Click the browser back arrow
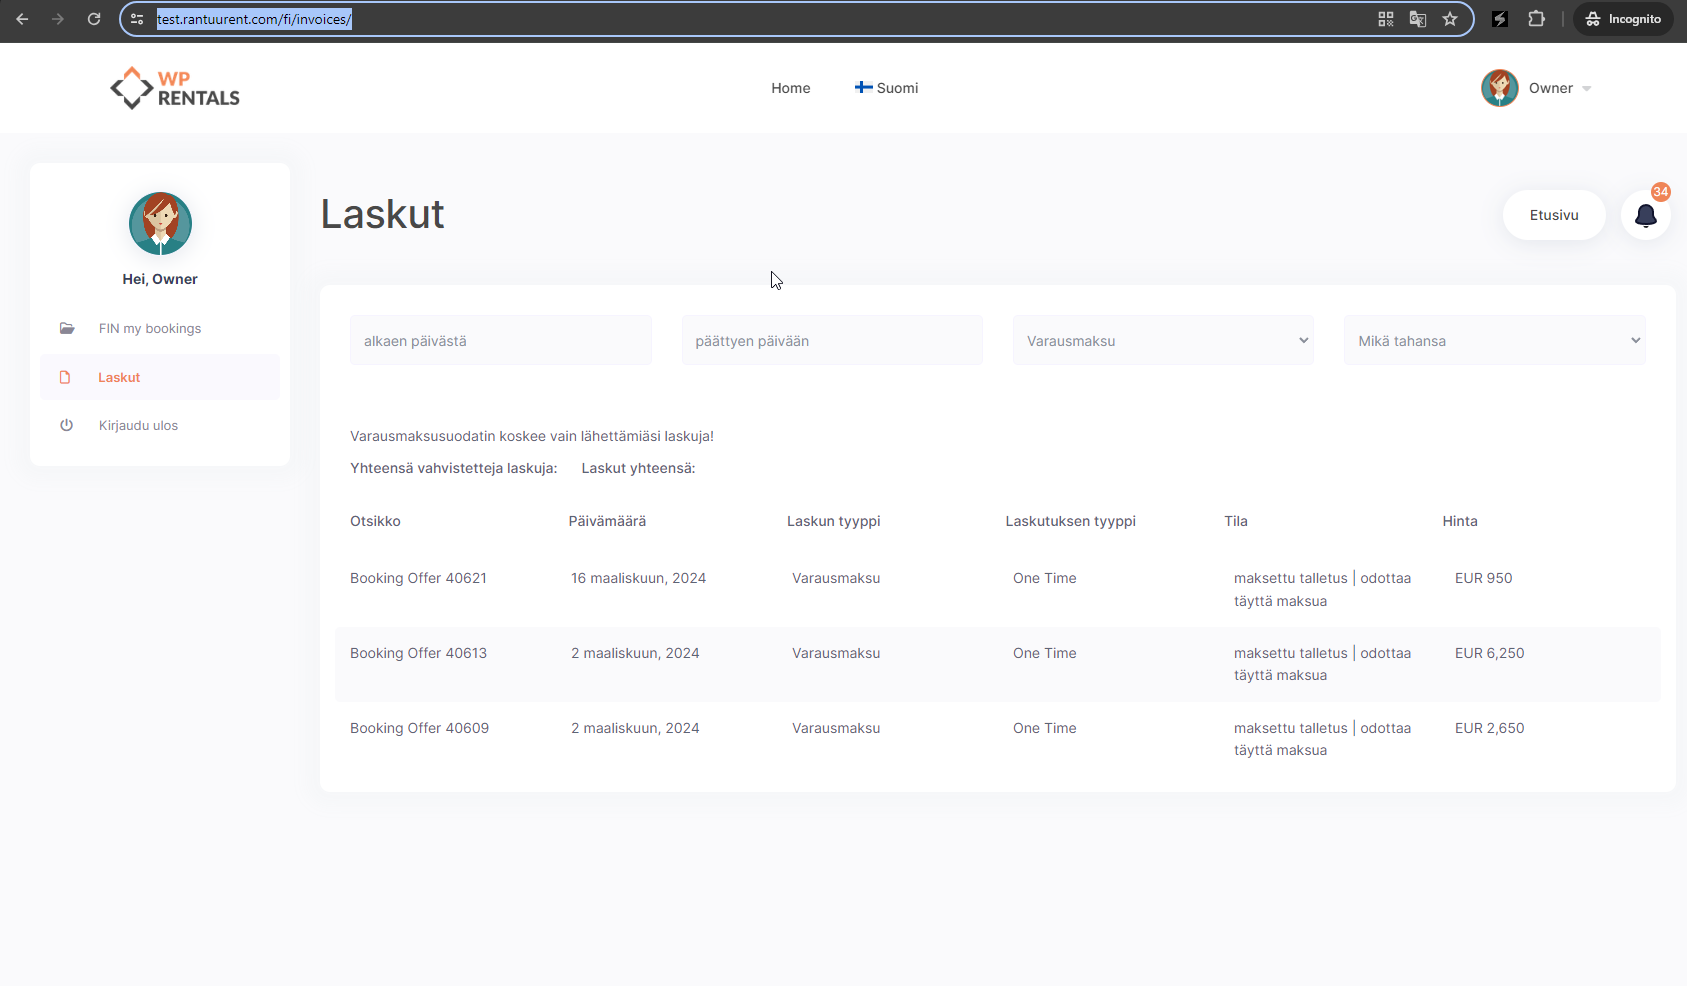Image resolution: width=1687 pixels, height=986 pixels. 22,19
